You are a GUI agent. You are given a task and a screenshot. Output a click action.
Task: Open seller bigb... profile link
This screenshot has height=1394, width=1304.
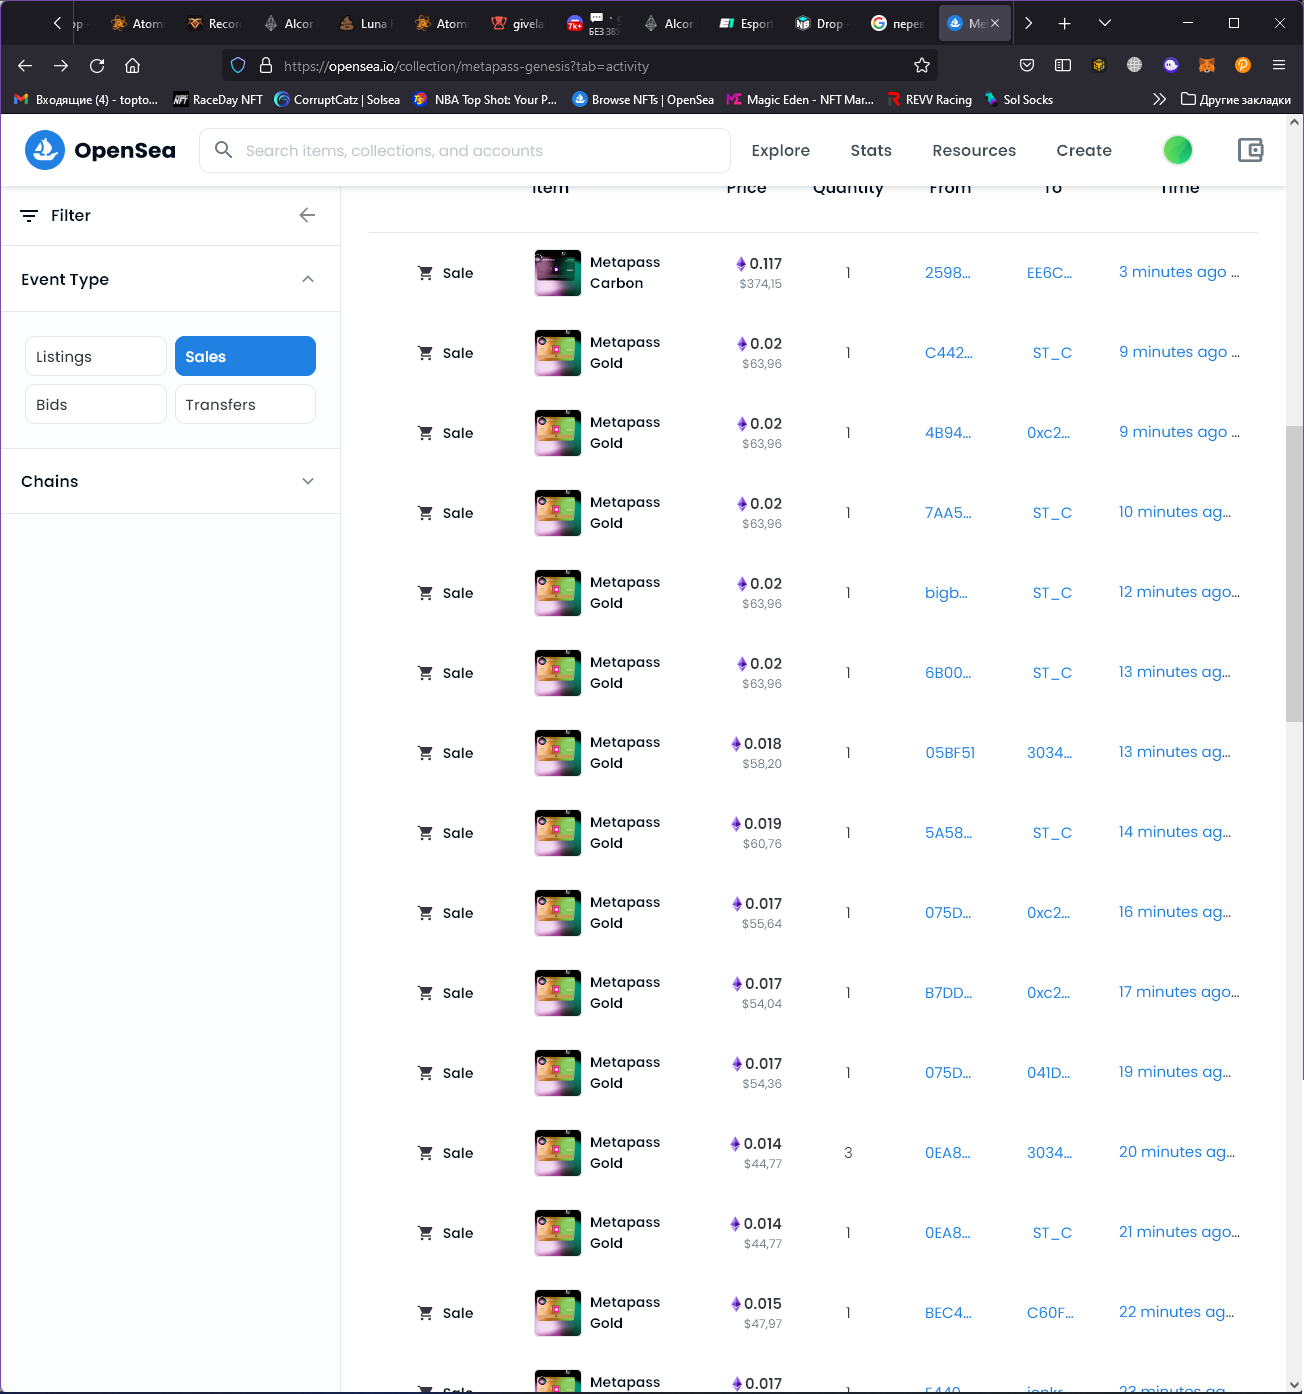click(946, 592)
